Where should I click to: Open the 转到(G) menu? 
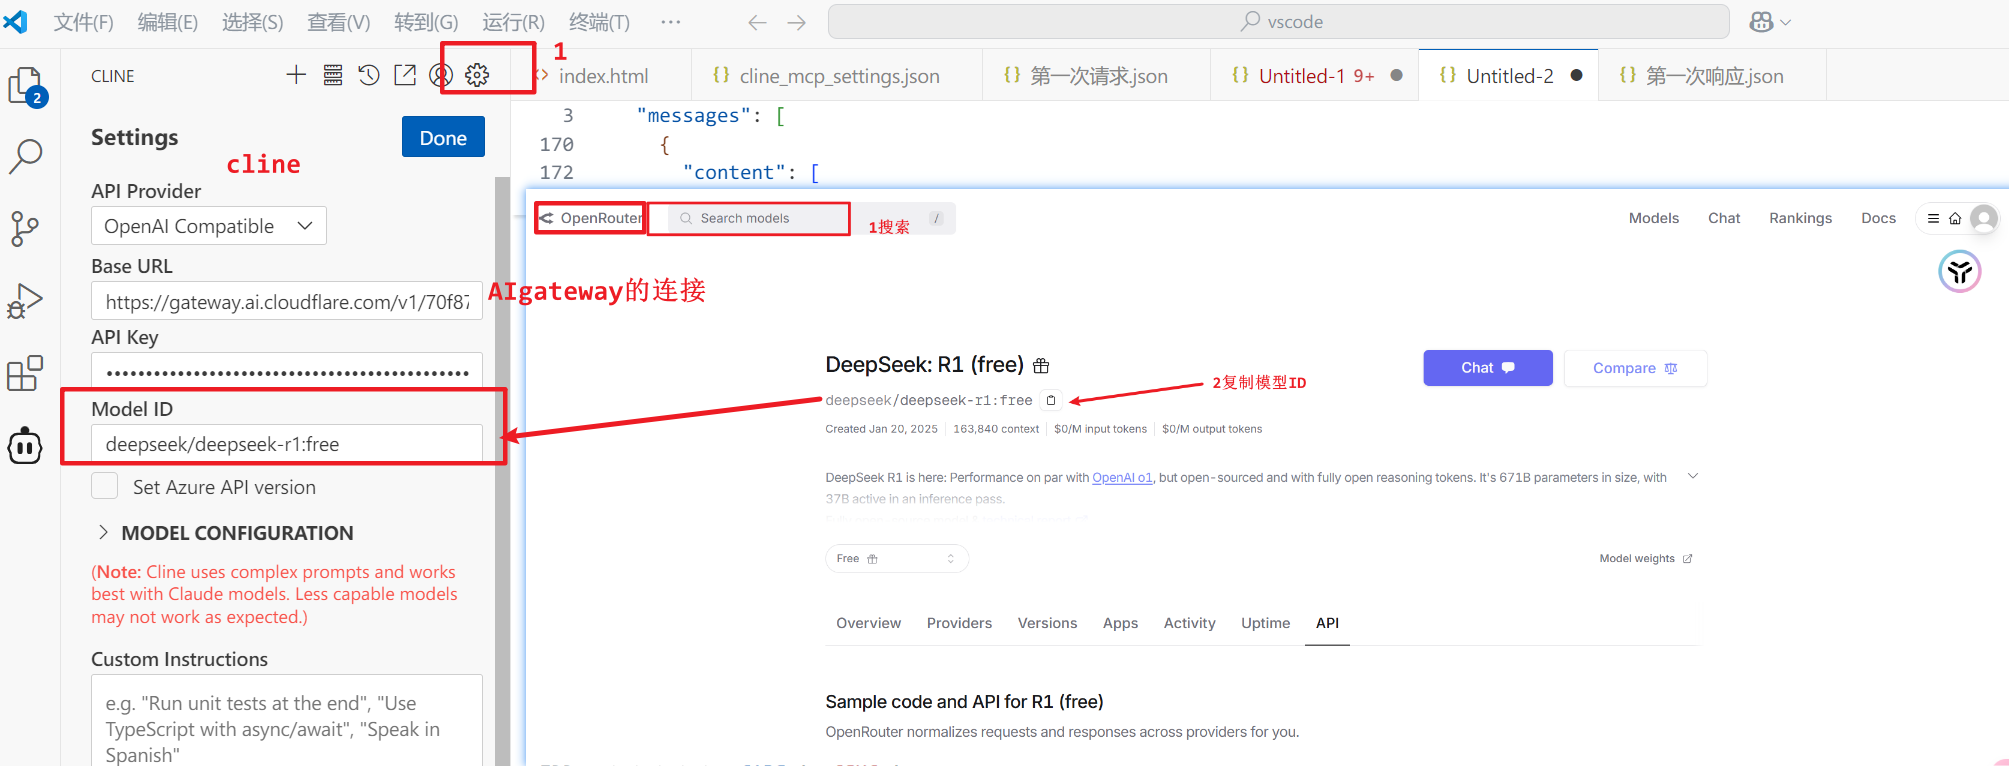(x=426, y=22)
